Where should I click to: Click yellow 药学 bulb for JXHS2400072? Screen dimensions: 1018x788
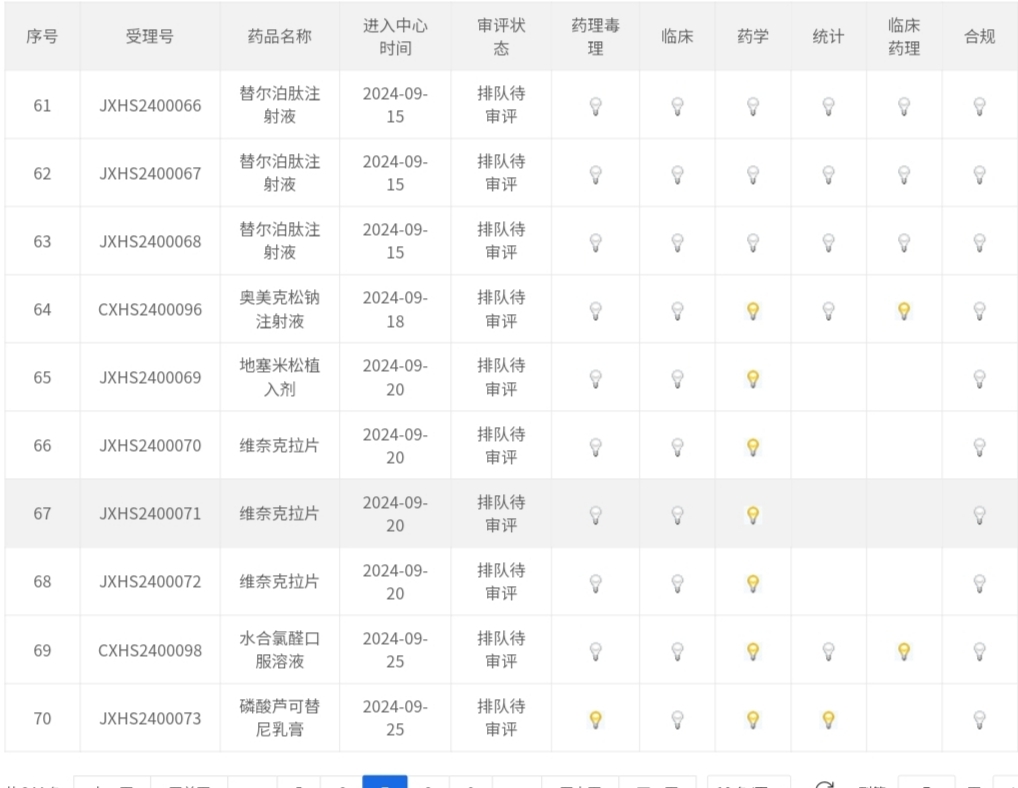click(x=753, y=583)
